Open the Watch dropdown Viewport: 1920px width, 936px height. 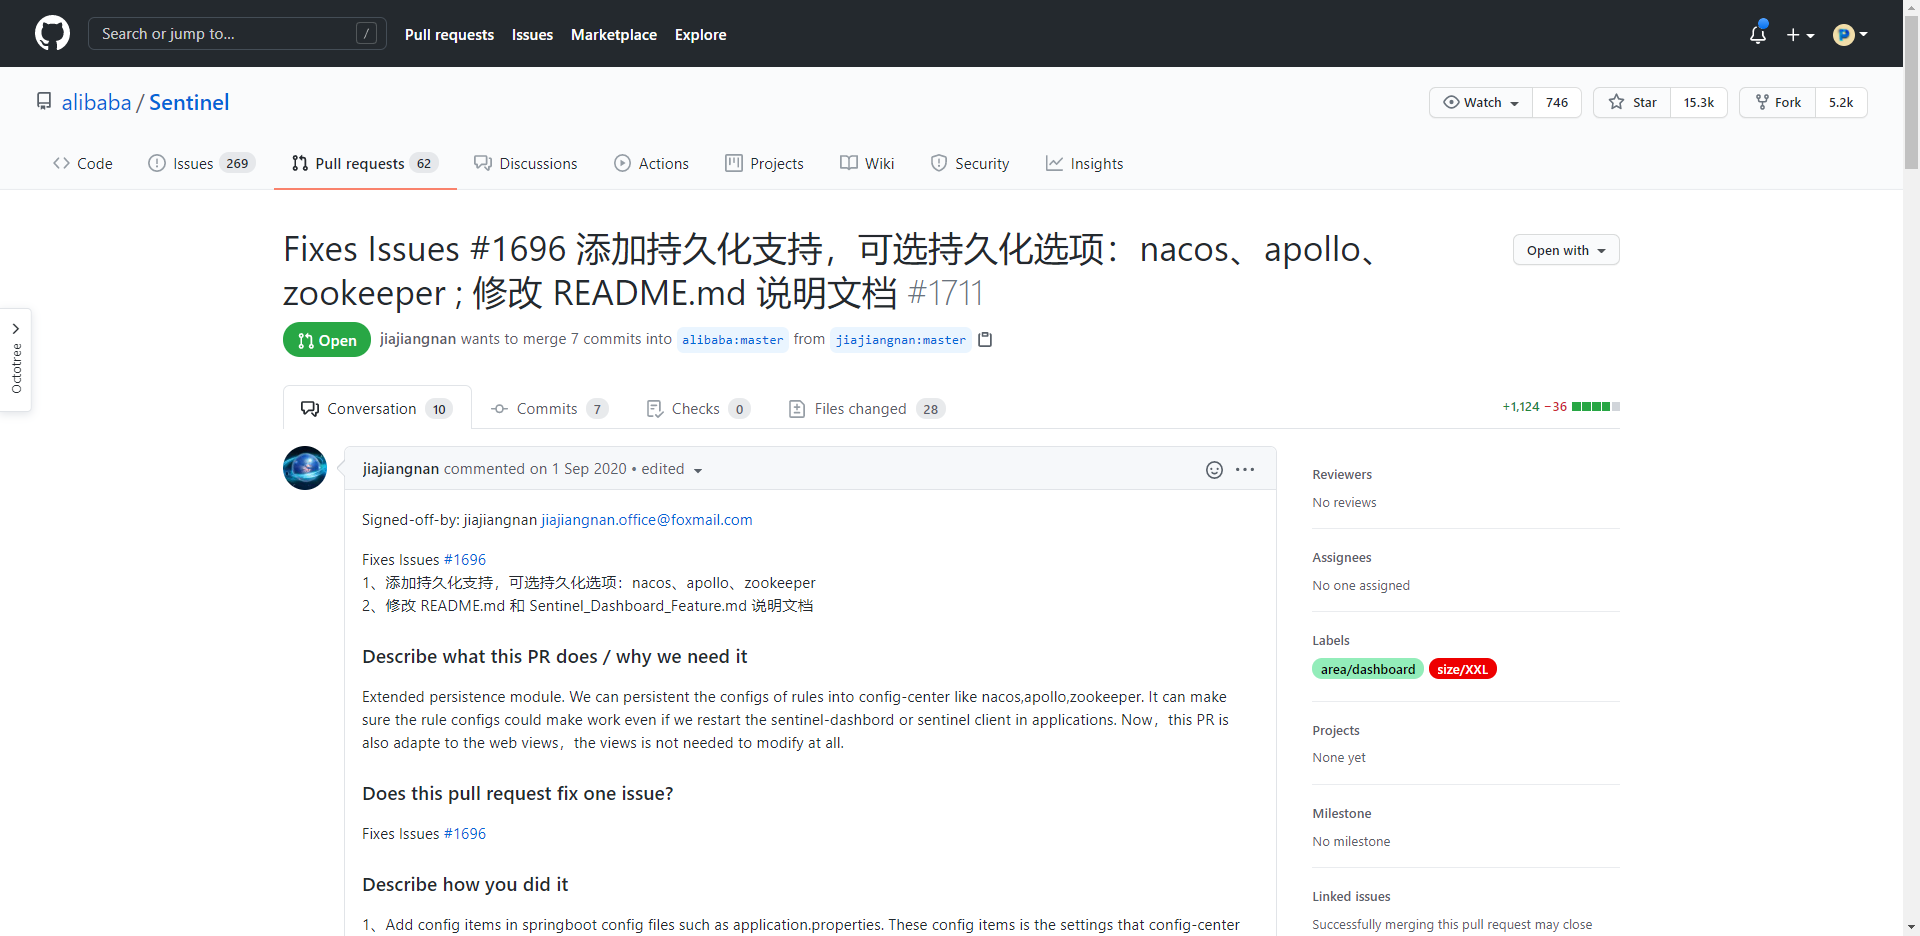[x=1481, y=103]
